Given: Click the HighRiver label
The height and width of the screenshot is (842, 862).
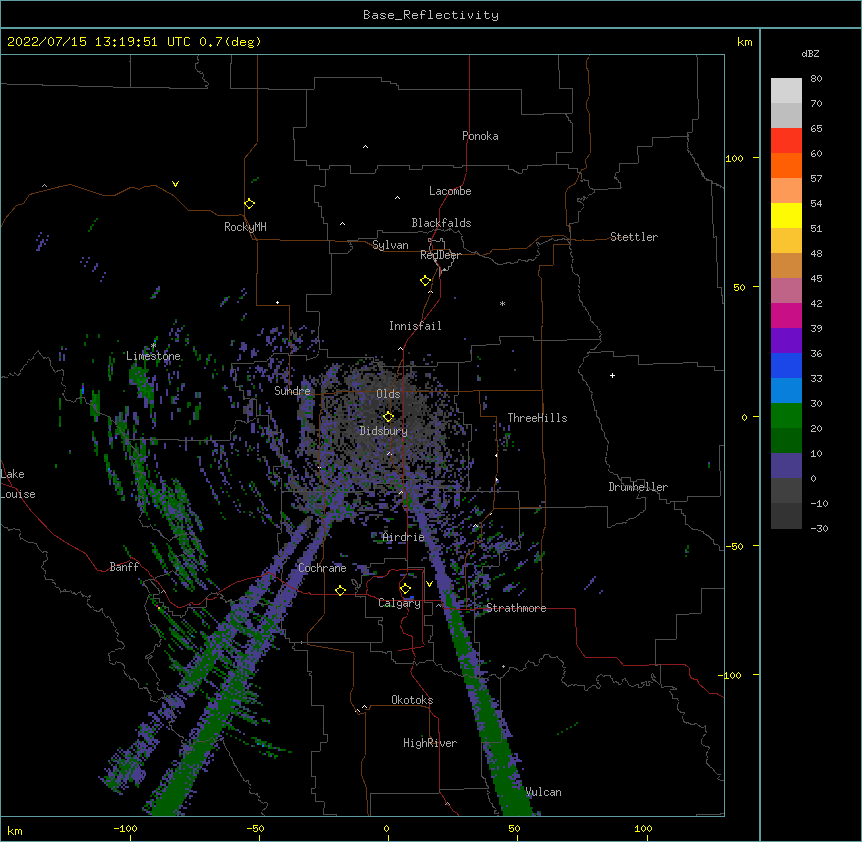Looking at the screenshot, I should [x=430, y=743].
